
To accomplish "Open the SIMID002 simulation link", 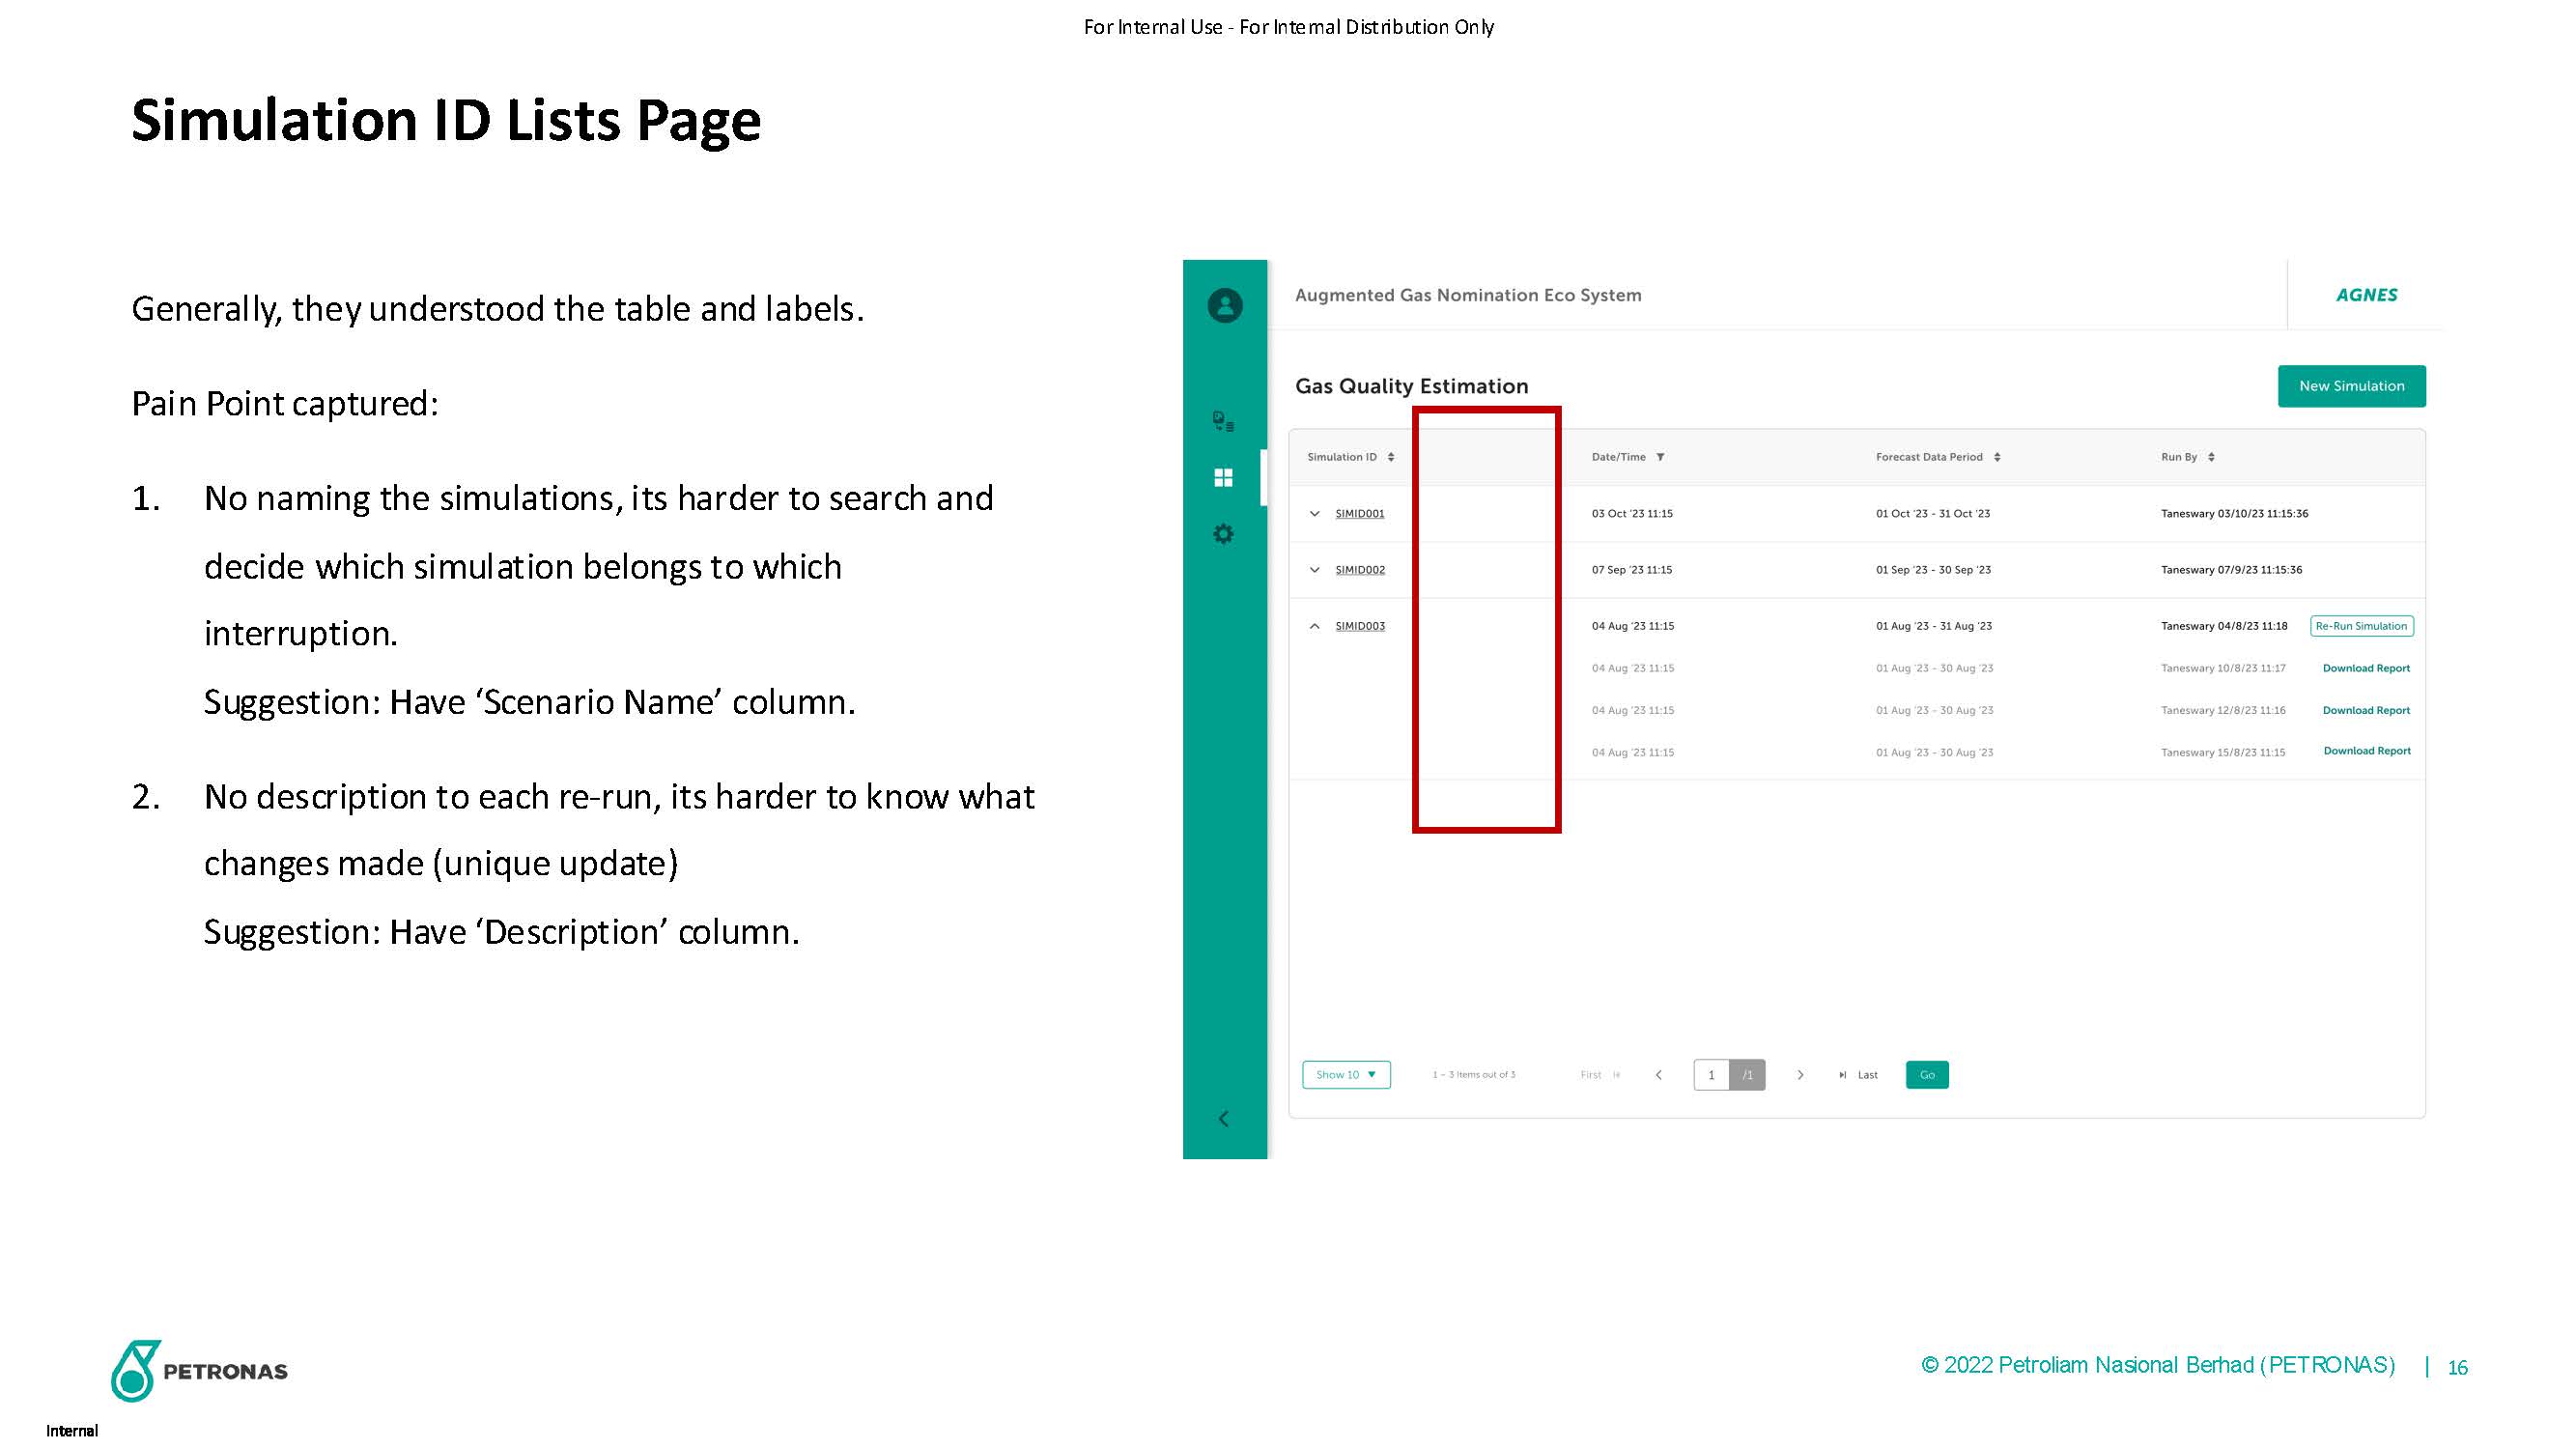I will pyautogui.click(x=1360, y=570).
